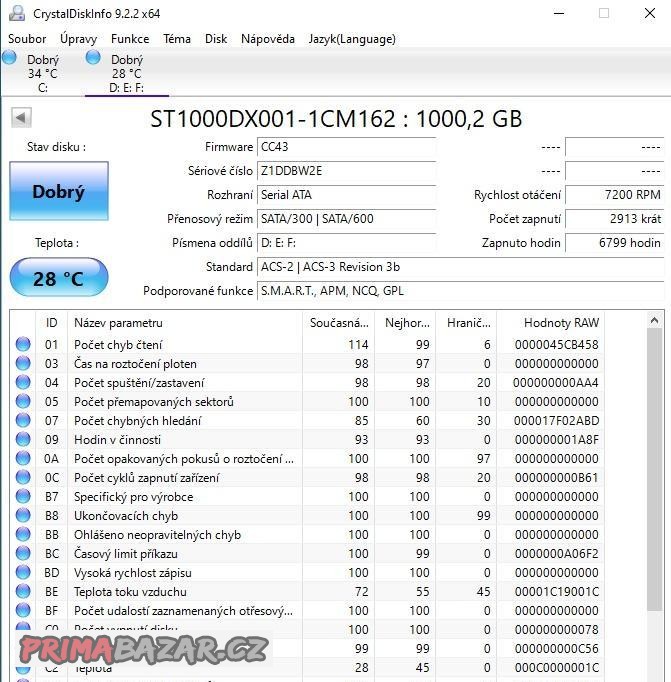Screen dimensions: 671x682
Task: Click the scroll up arrow of attribute list
Action: coord(654,321)
